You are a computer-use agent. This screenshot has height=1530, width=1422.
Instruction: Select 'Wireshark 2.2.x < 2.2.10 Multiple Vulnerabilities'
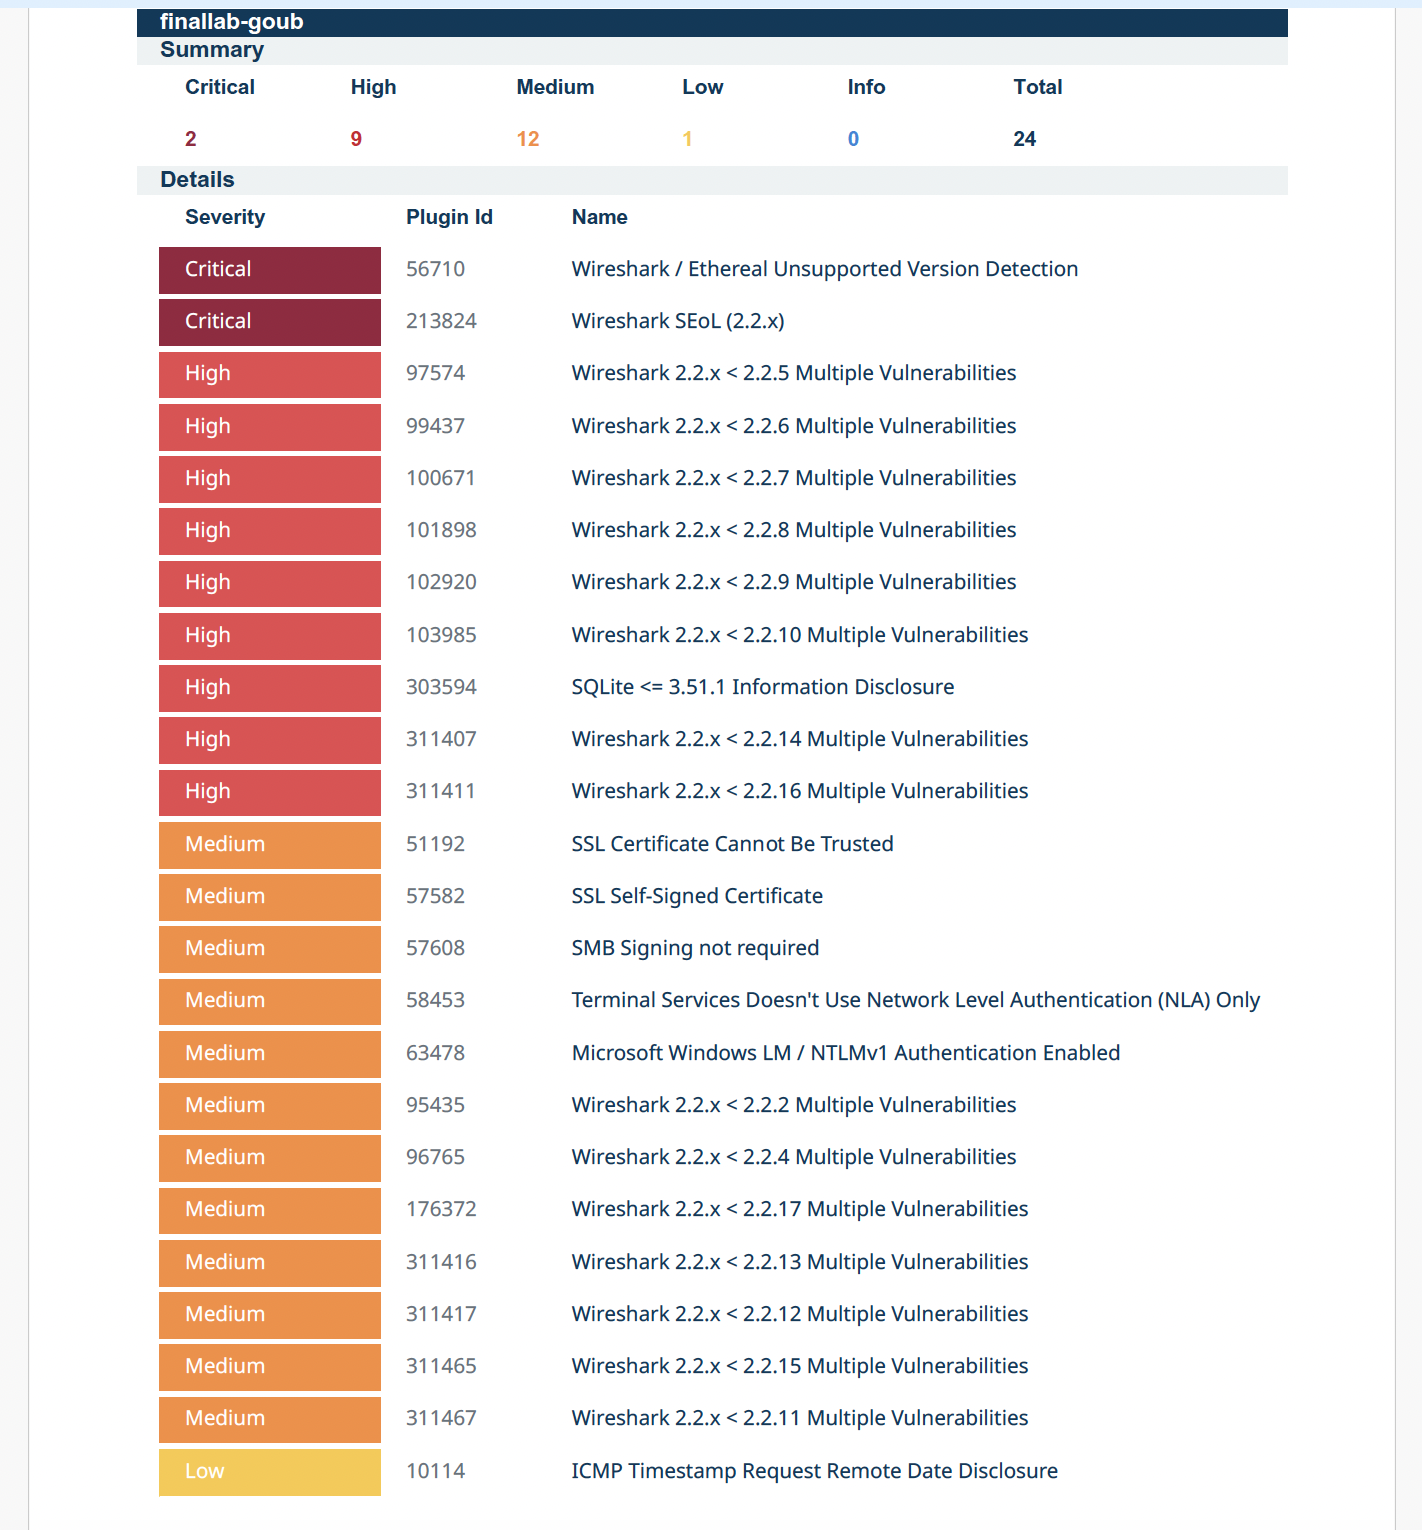click(x=800, y=635)
